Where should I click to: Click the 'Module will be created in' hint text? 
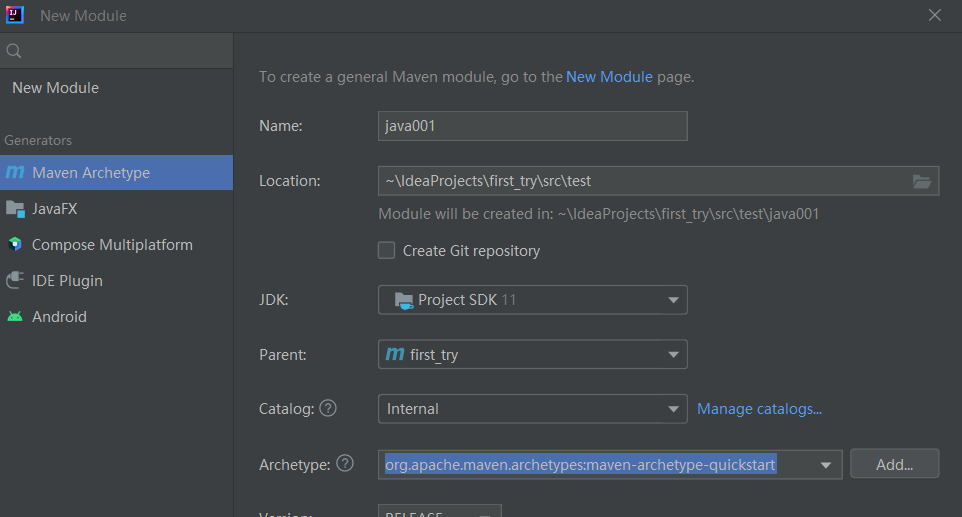point(598,214)
